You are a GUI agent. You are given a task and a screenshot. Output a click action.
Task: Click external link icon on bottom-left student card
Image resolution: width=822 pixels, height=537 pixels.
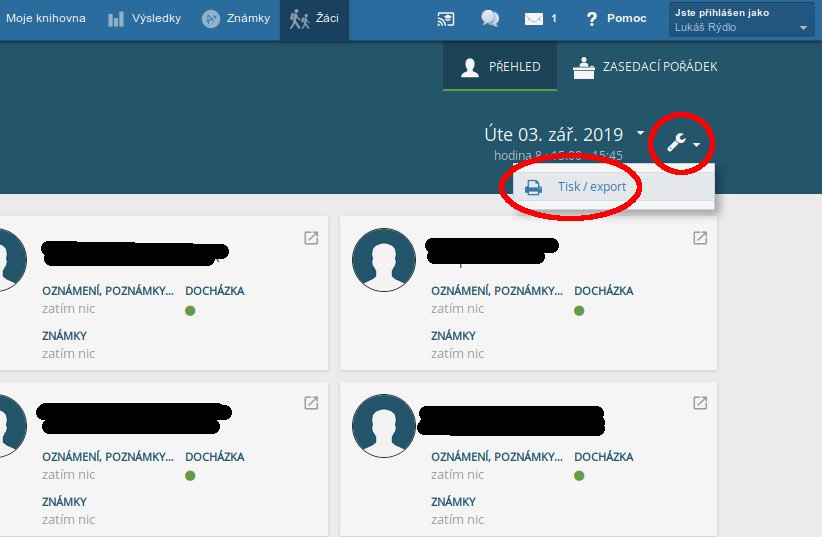tap(311, 403)
